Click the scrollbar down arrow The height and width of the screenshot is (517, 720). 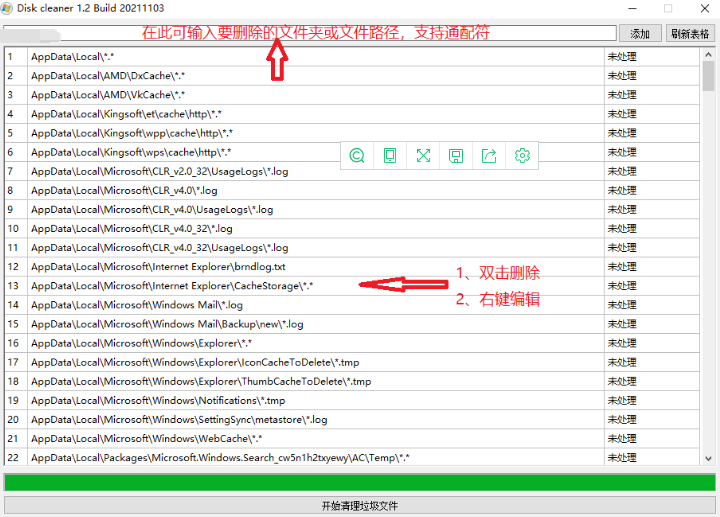[x=708, y=458]
